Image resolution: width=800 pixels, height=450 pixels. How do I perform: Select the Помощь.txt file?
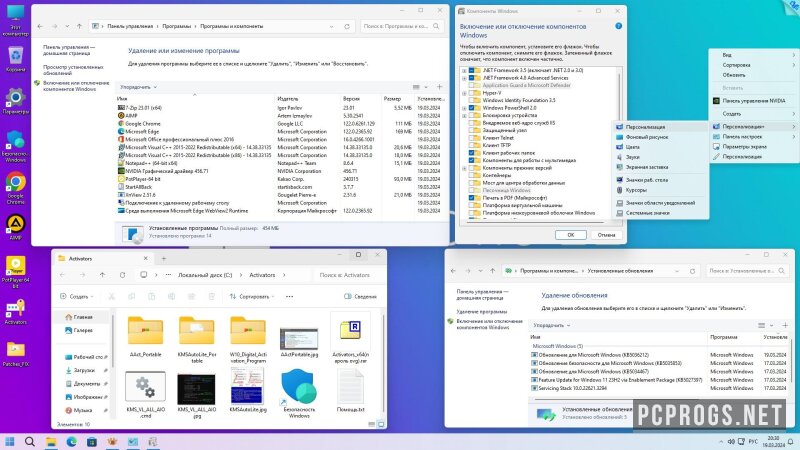[x=351, y=391]
